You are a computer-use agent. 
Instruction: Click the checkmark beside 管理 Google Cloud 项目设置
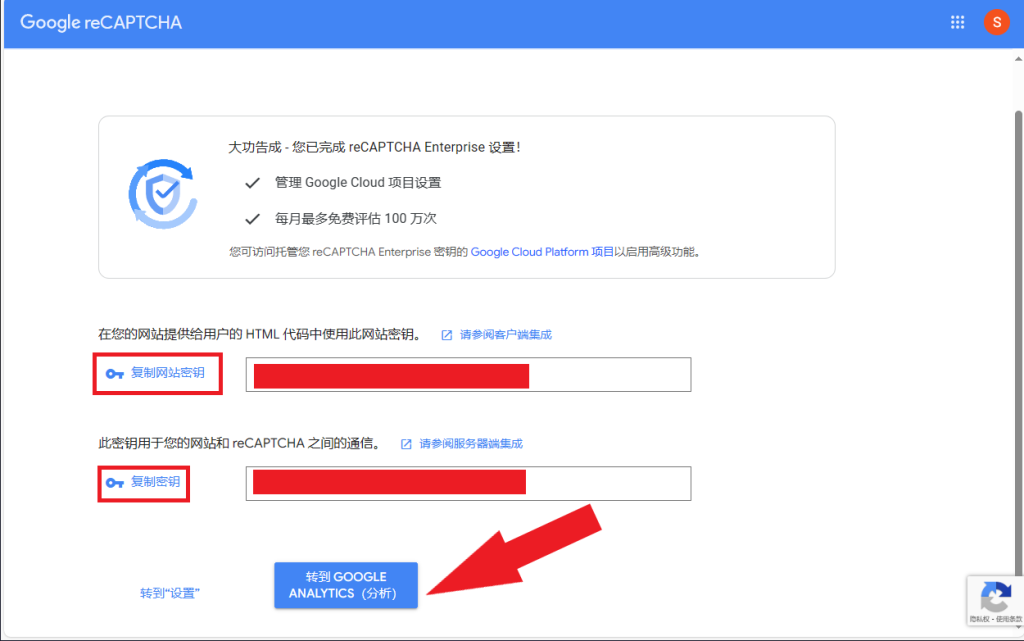253,183
